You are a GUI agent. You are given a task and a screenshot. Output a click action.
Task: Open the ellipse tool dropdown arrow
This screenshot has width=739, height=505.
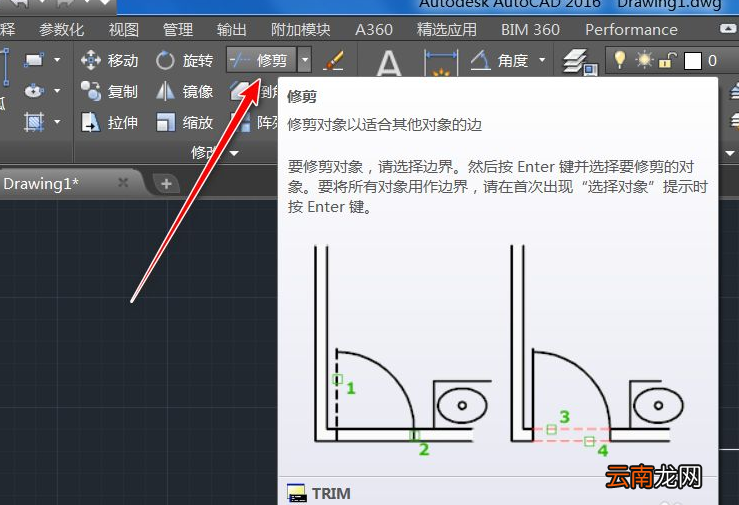pos(57,90)
